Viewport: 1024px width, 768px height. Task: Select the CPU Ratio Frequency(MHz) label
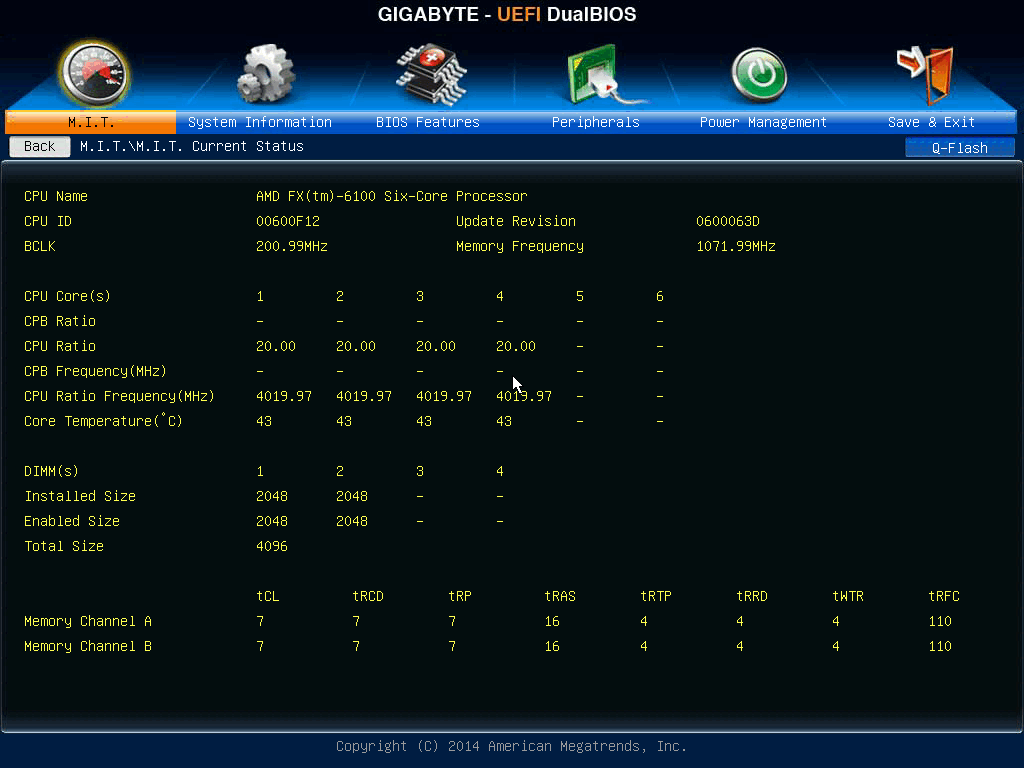coord(120,396)
